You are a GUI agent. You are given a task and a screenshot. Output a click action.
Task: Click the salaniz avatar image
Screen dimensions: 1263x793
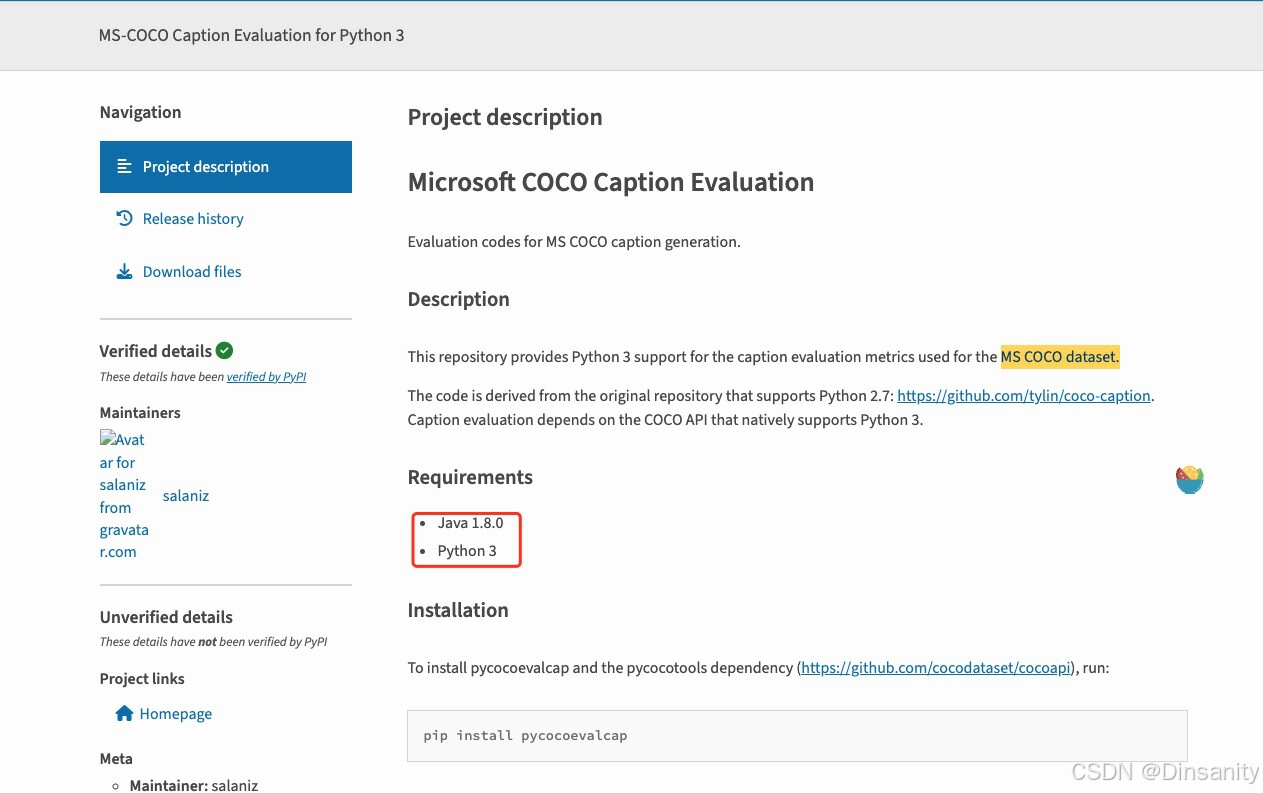tap(124, 495)
